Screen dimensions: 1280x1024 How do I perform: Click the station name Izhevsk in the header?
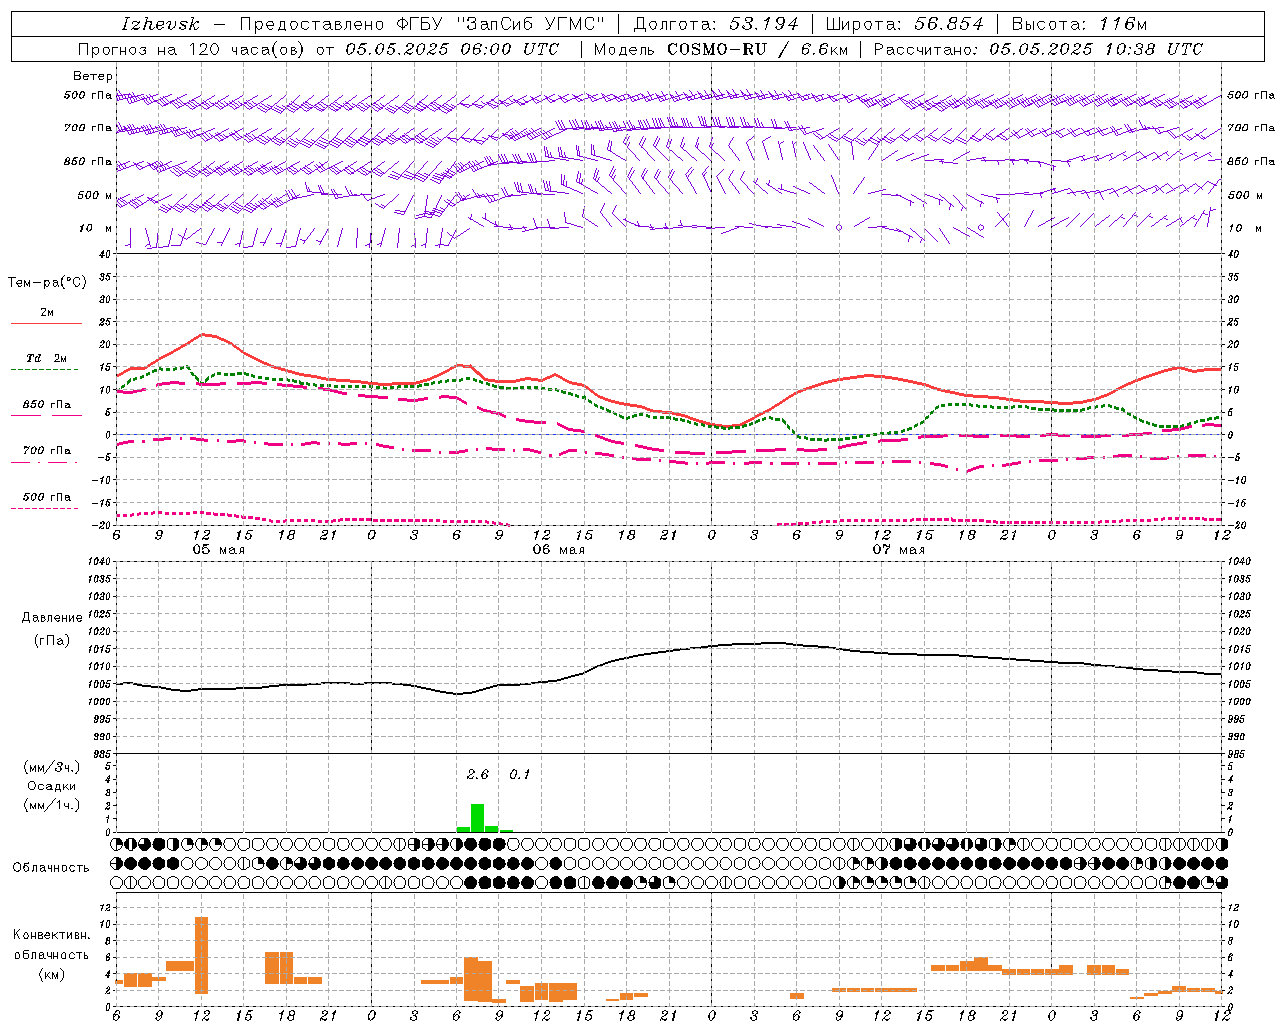161,24
